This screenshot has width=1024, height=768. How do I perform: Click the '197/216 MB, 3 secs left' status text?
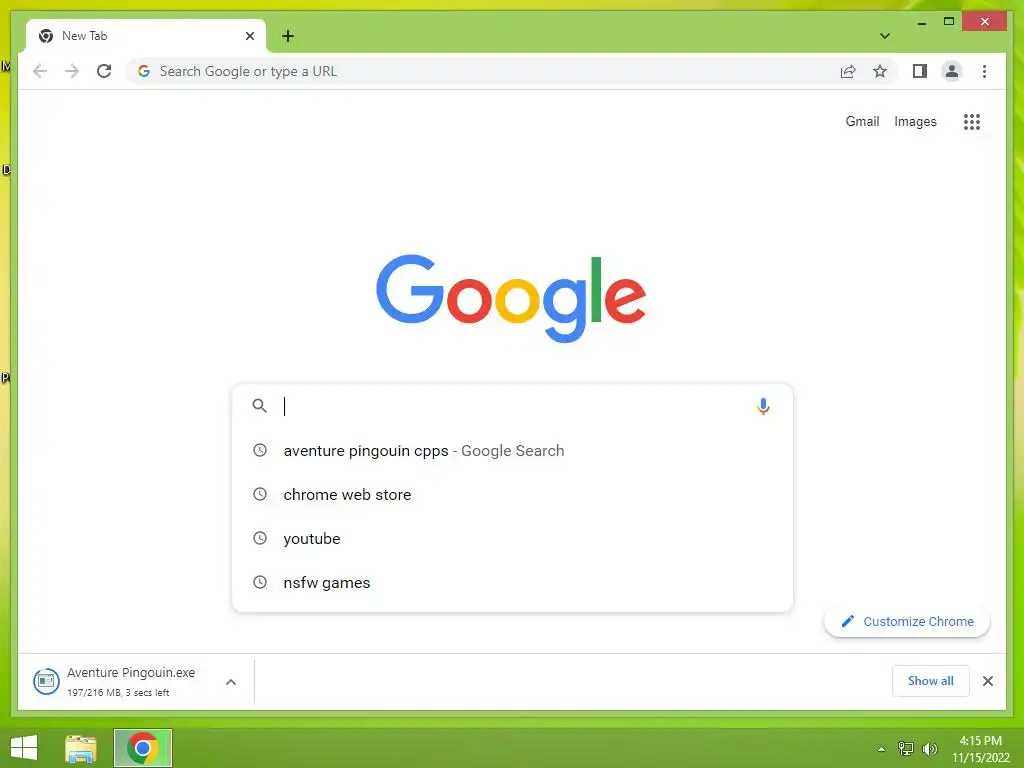118,693
